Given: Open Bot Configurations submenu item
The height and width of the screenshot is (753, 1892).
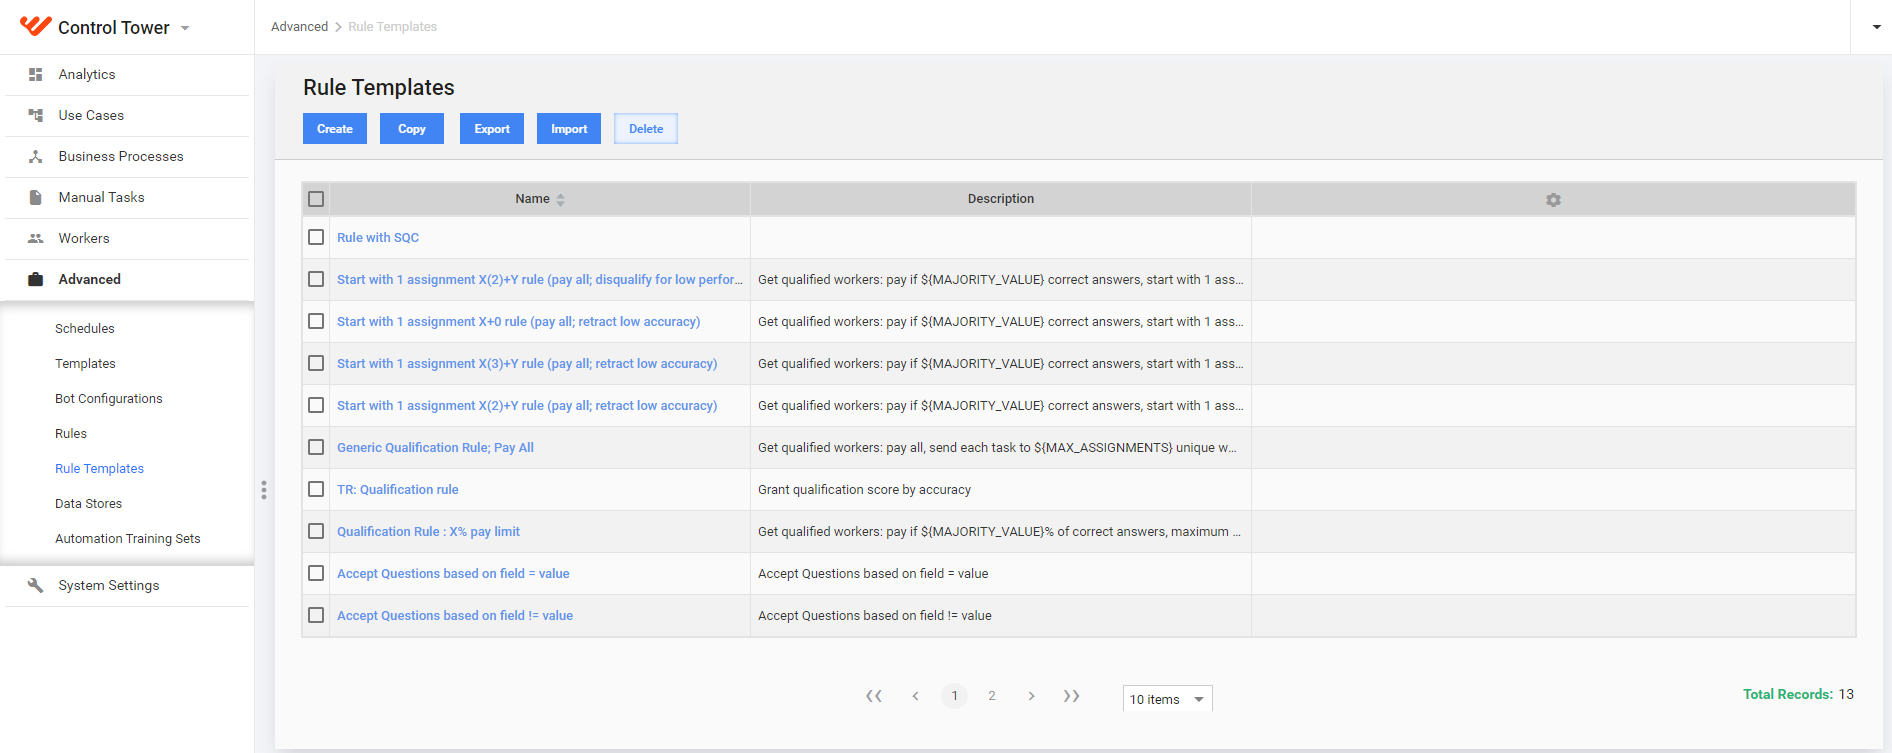Looking at the screenshot, I should pyautogui.click(x=109, y=398).
